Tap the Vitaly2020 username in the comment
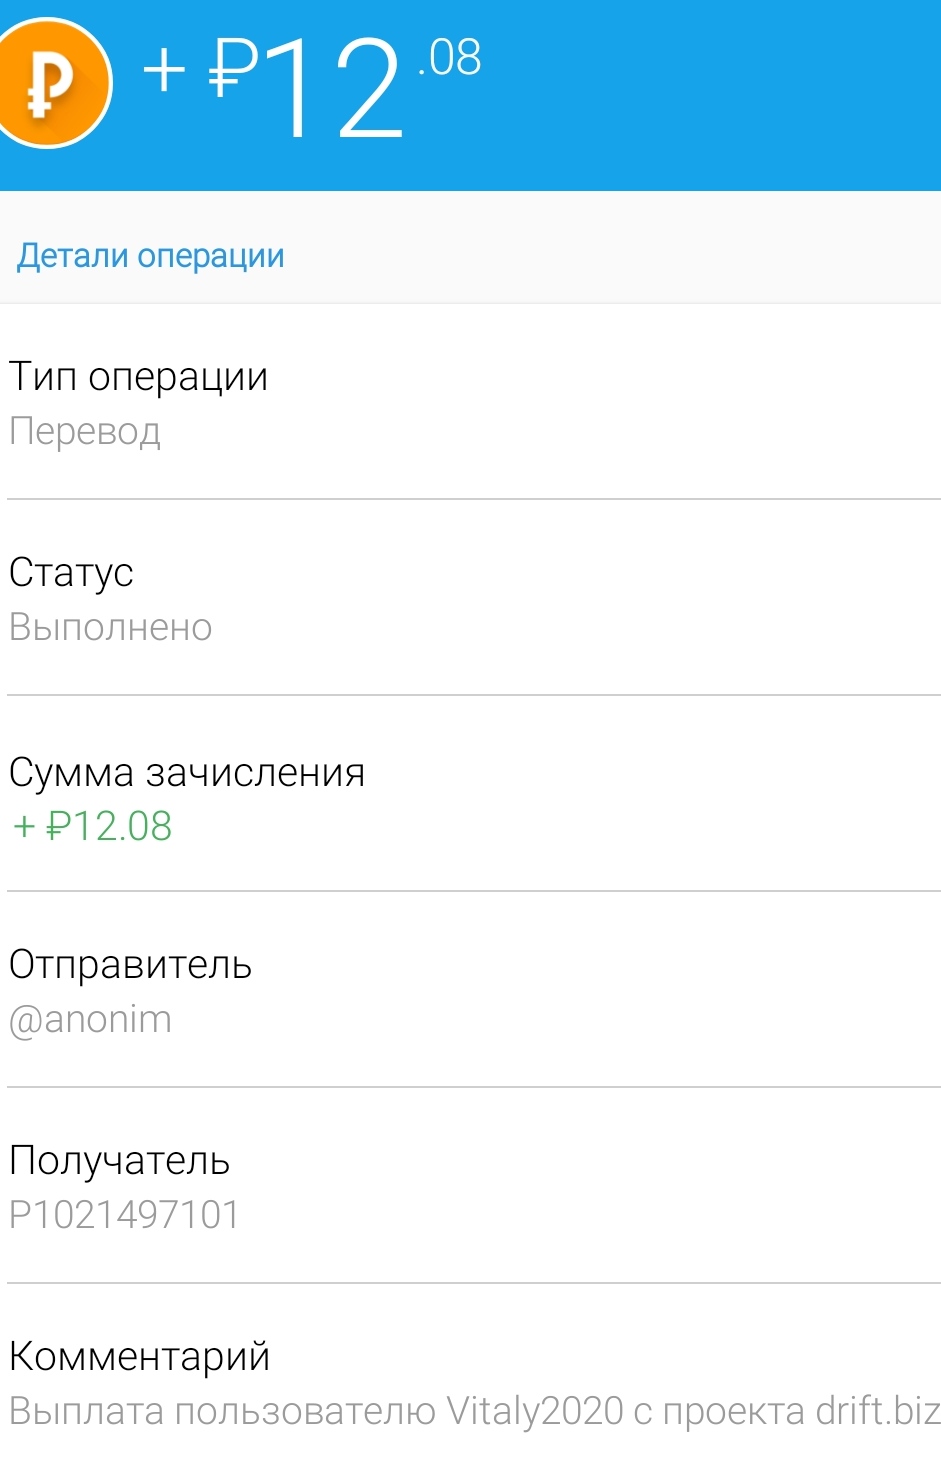 [x=535, y=1412]
